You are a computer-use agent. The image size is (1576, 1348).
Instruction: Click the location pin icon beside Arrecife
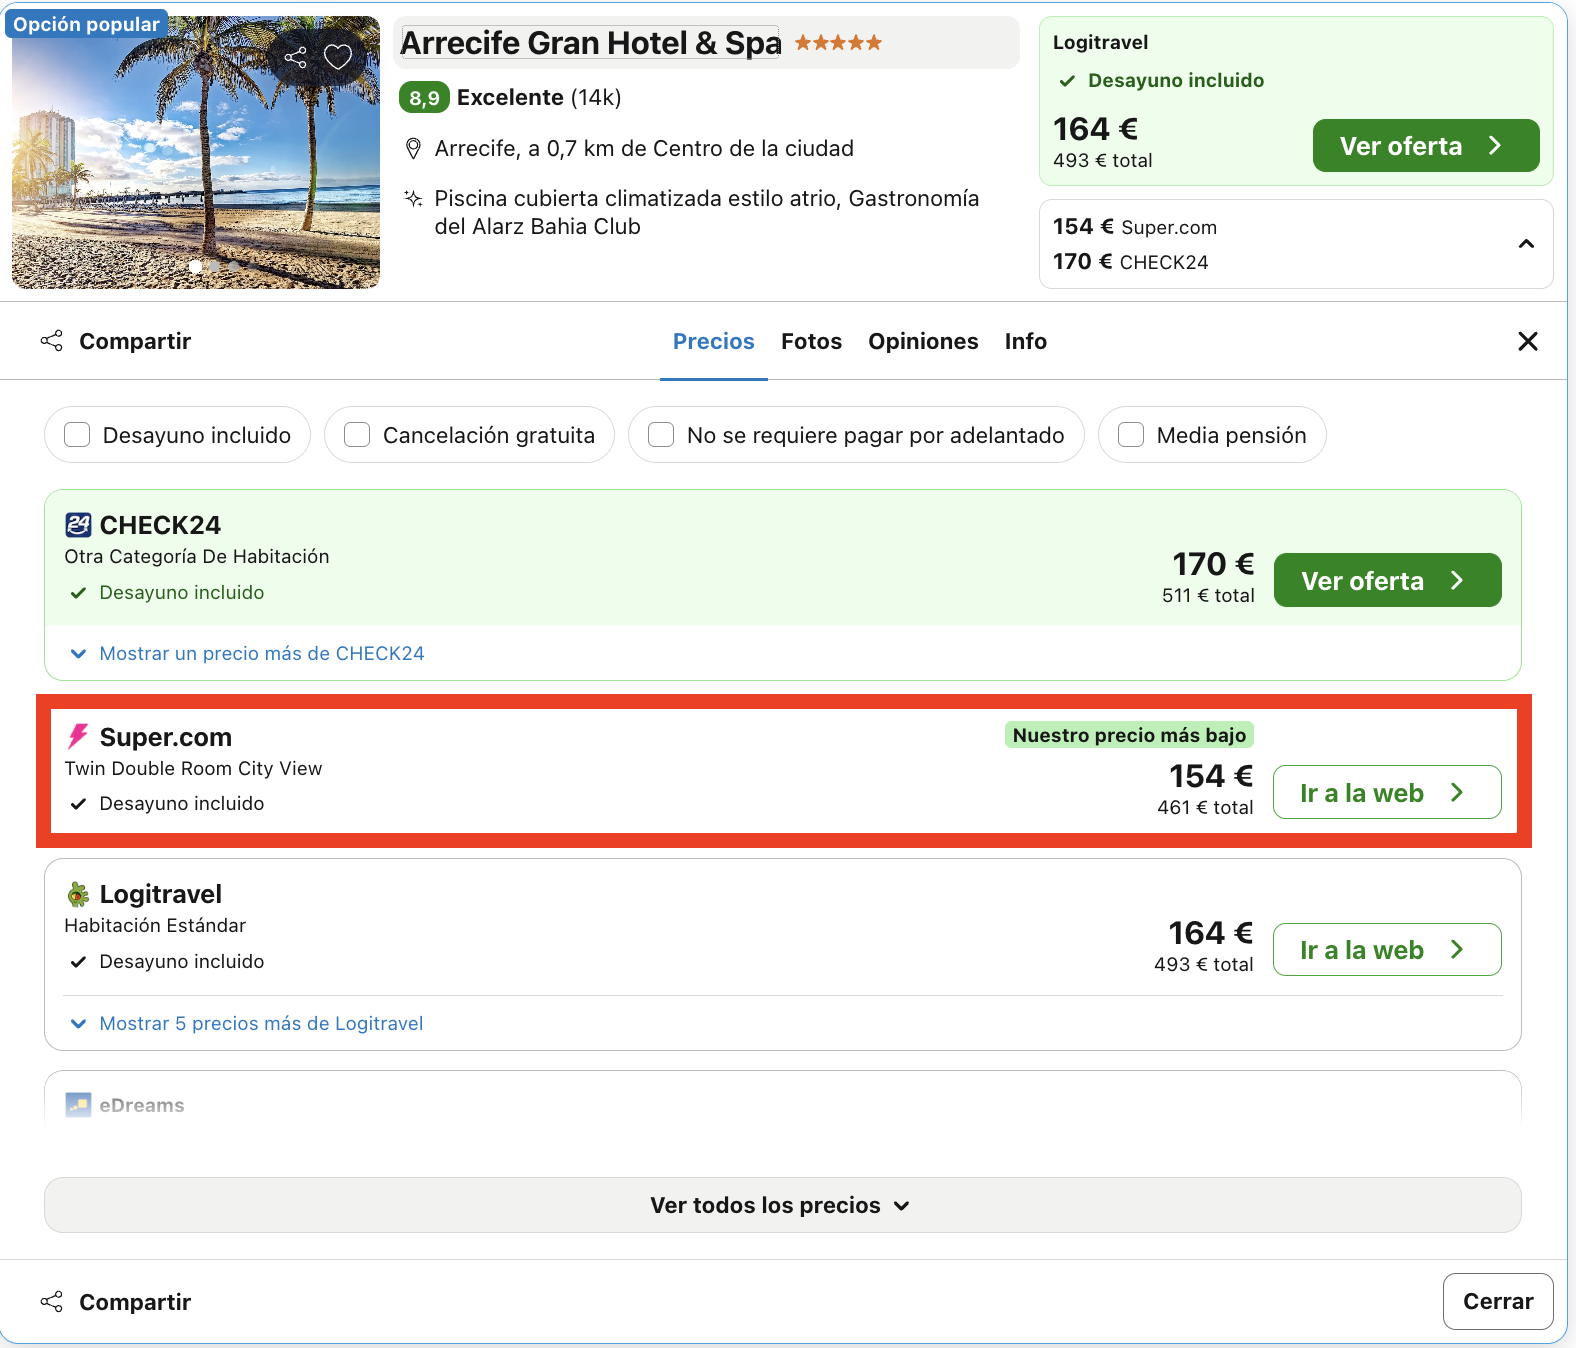point(413,149)
